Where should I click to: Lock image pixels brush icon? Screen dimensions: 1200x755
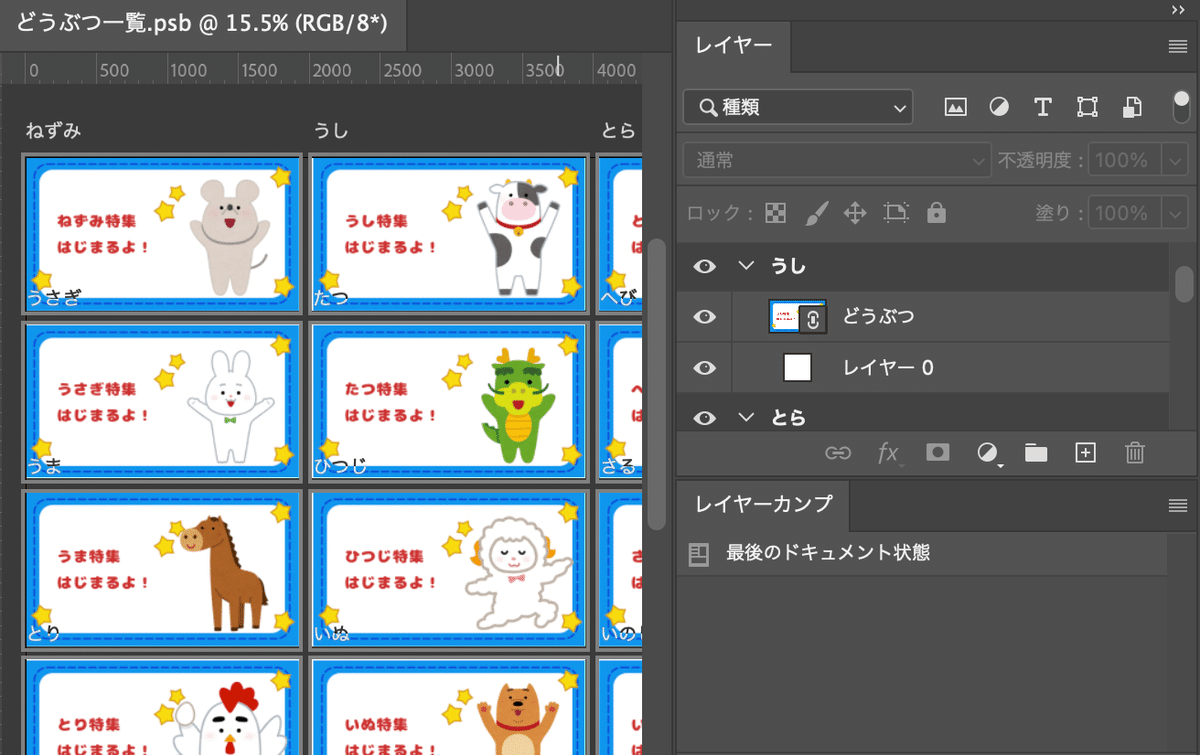click(x=817, y=213)
